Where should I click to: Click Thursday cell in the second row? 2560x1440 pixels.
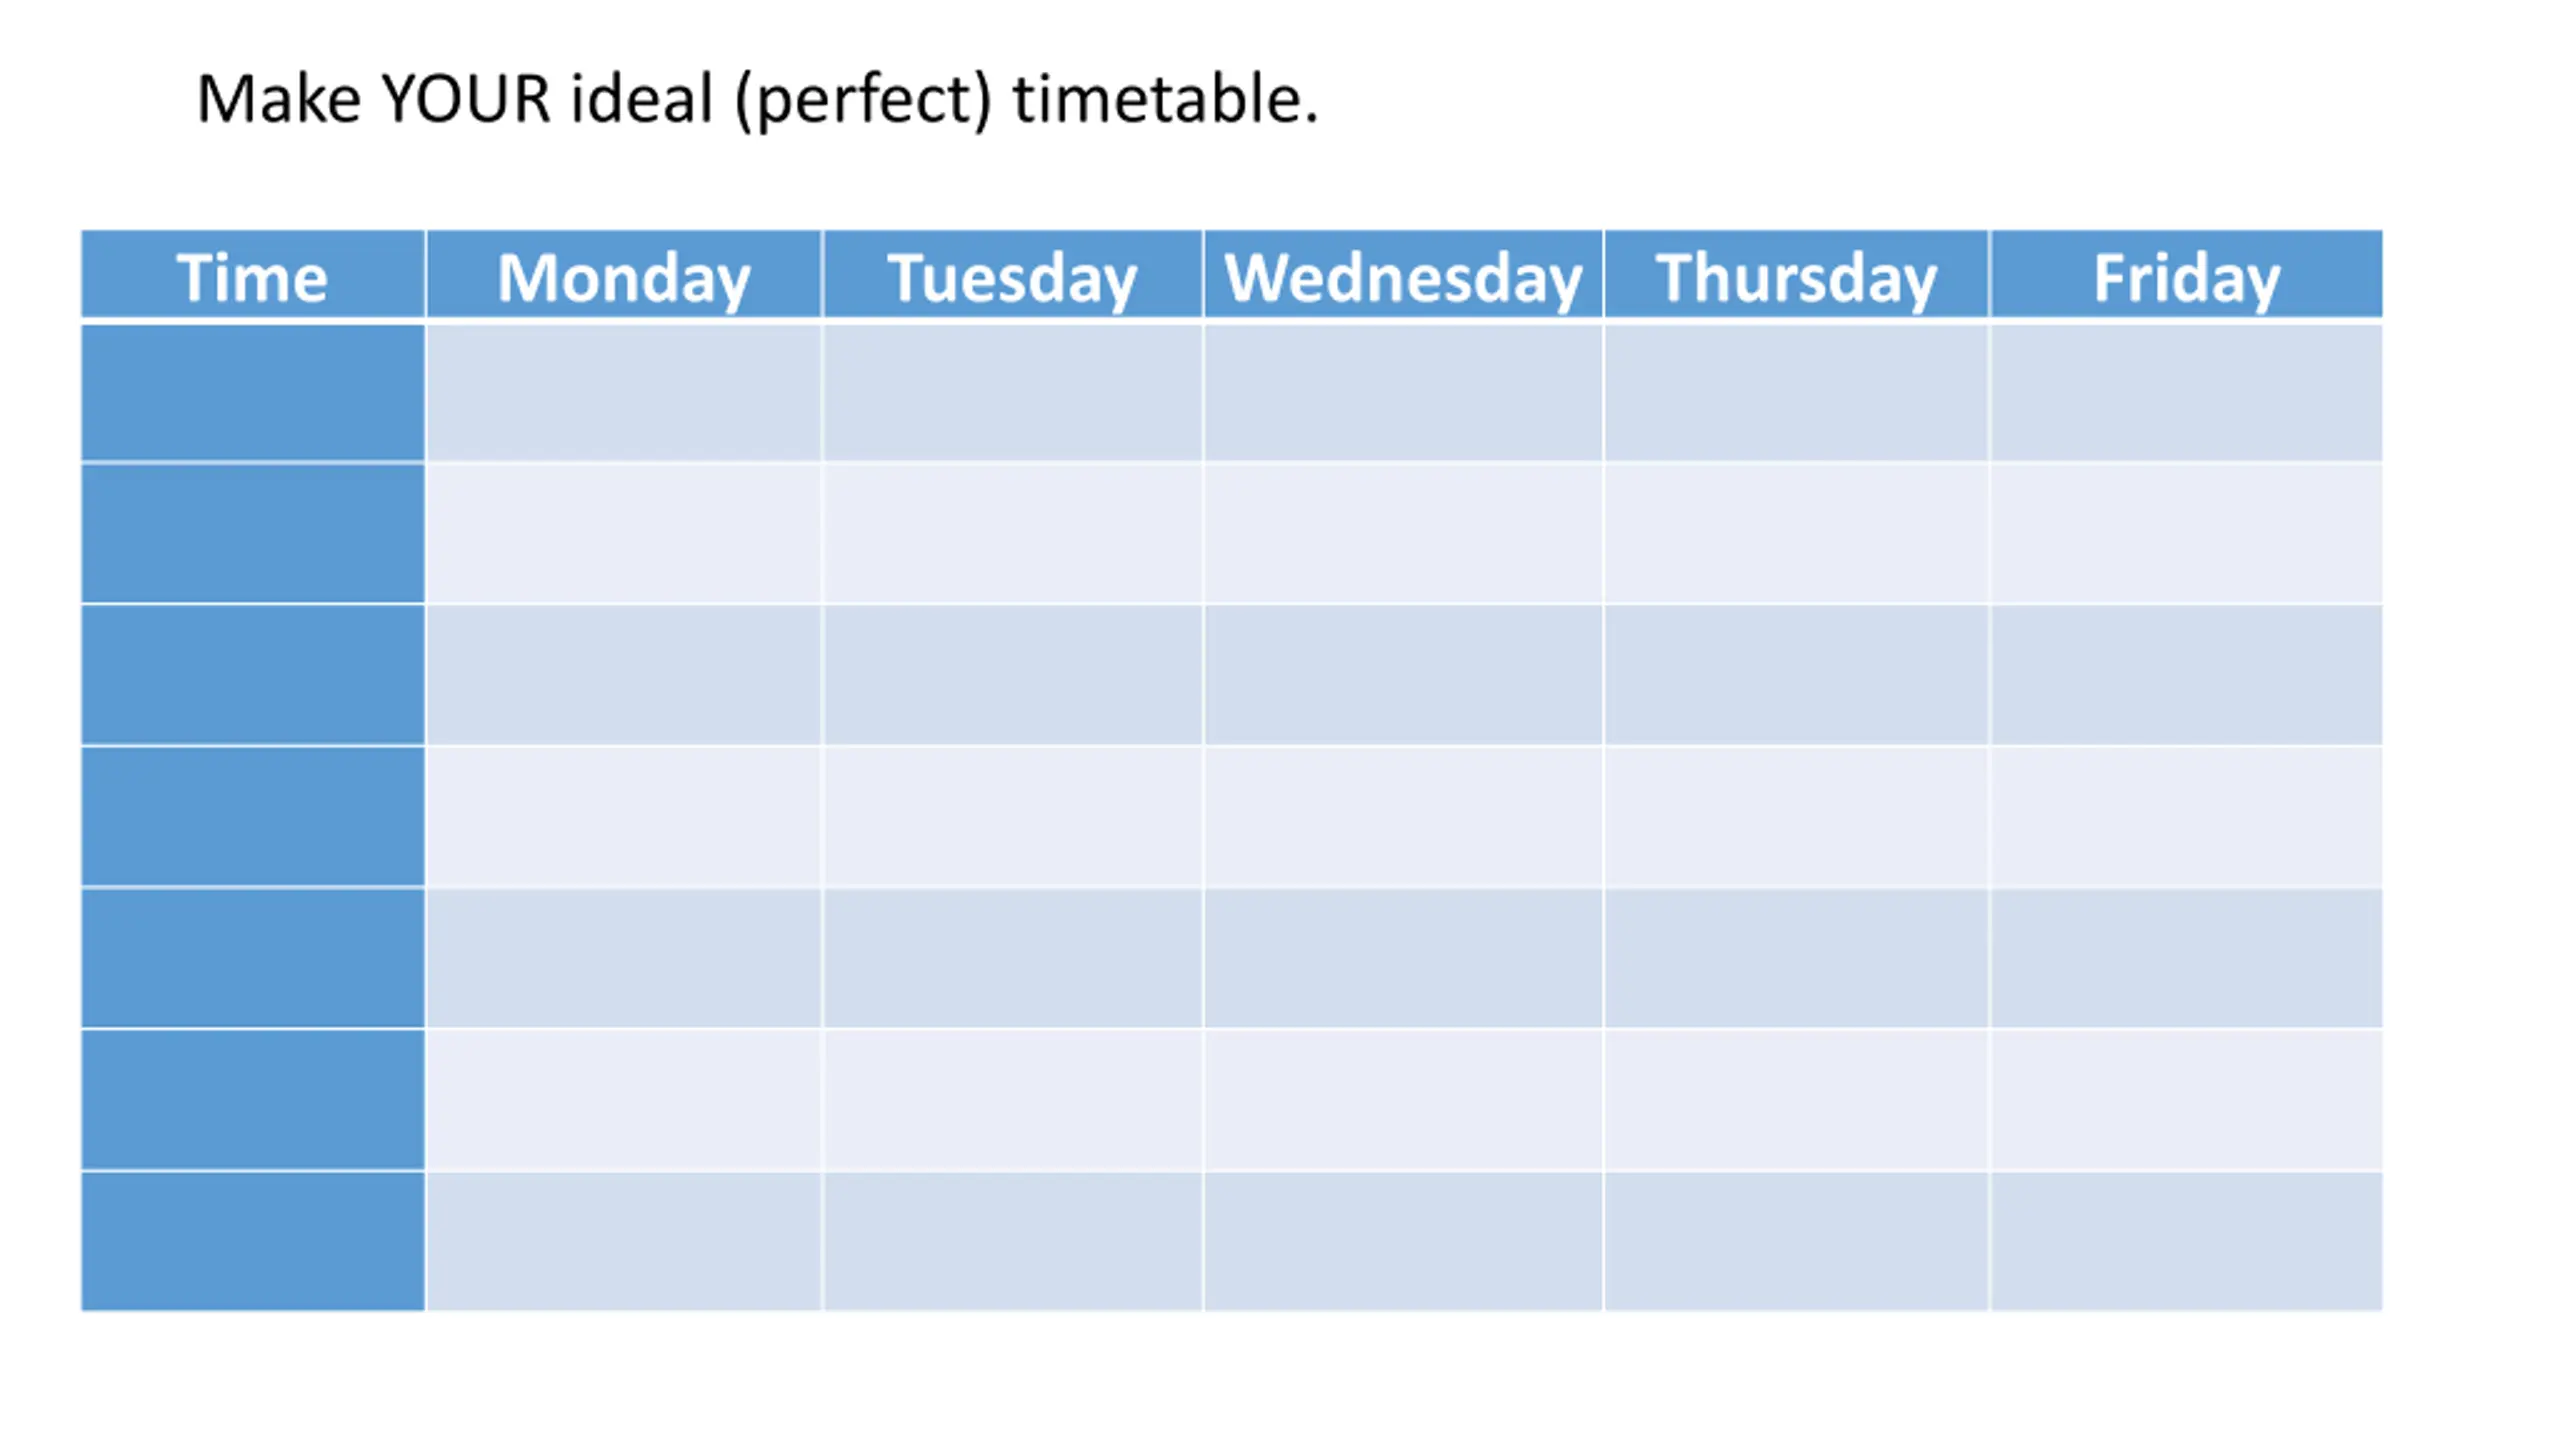(1796, 533)
